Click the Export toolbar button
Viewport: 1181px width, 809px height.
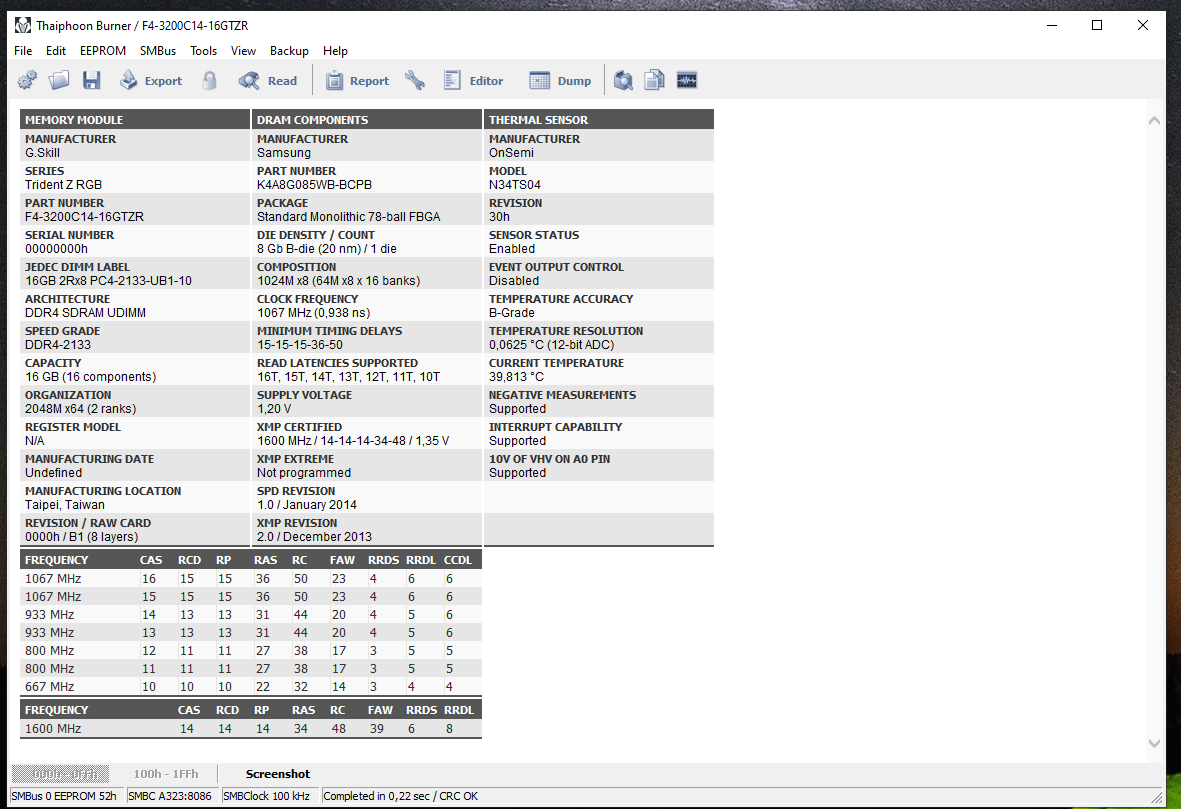point(151,81)
